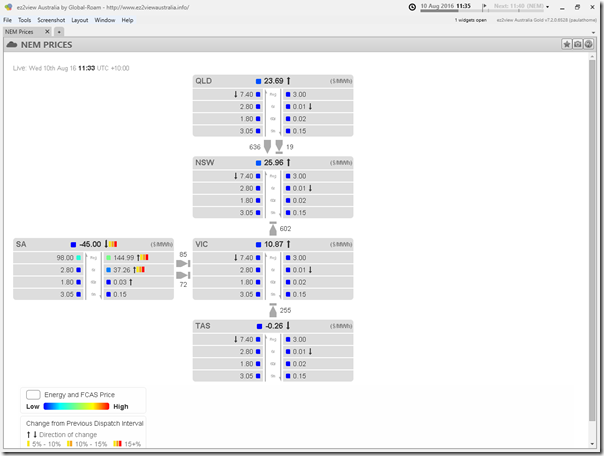This screenshot has width=604, height=456.
Task: Click the cloud icon beside NEM PRICES
Action: pos(12,45)
